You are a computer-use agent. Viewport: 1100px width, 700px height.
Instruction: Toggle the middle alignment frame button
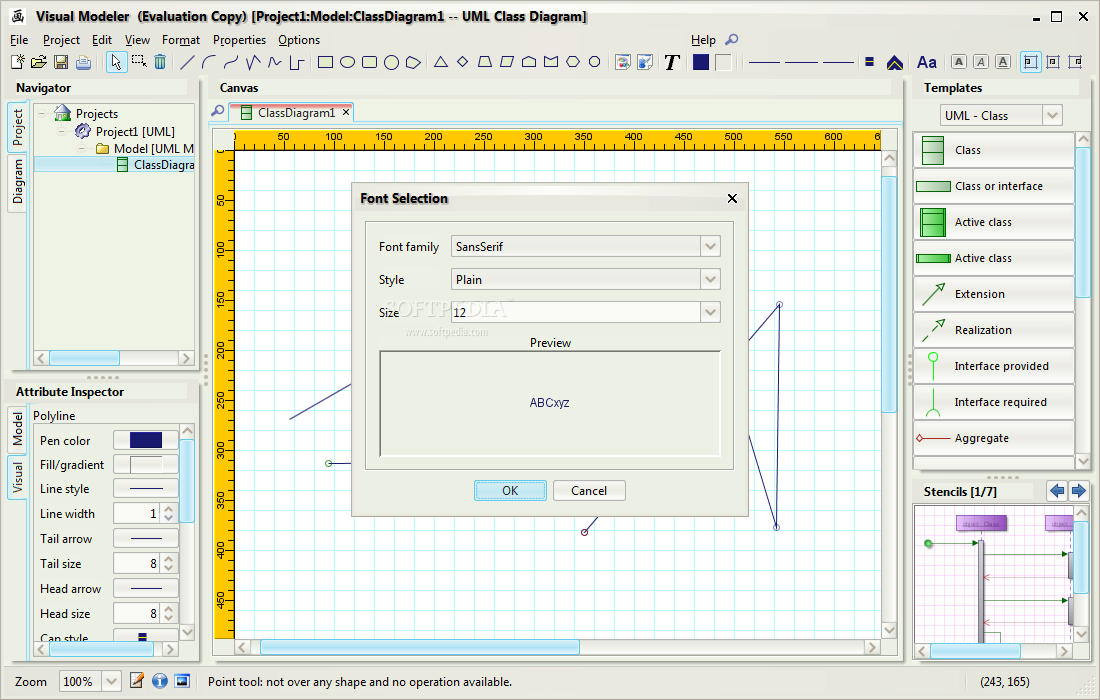pyautogui.click(x=1052, y=62)
